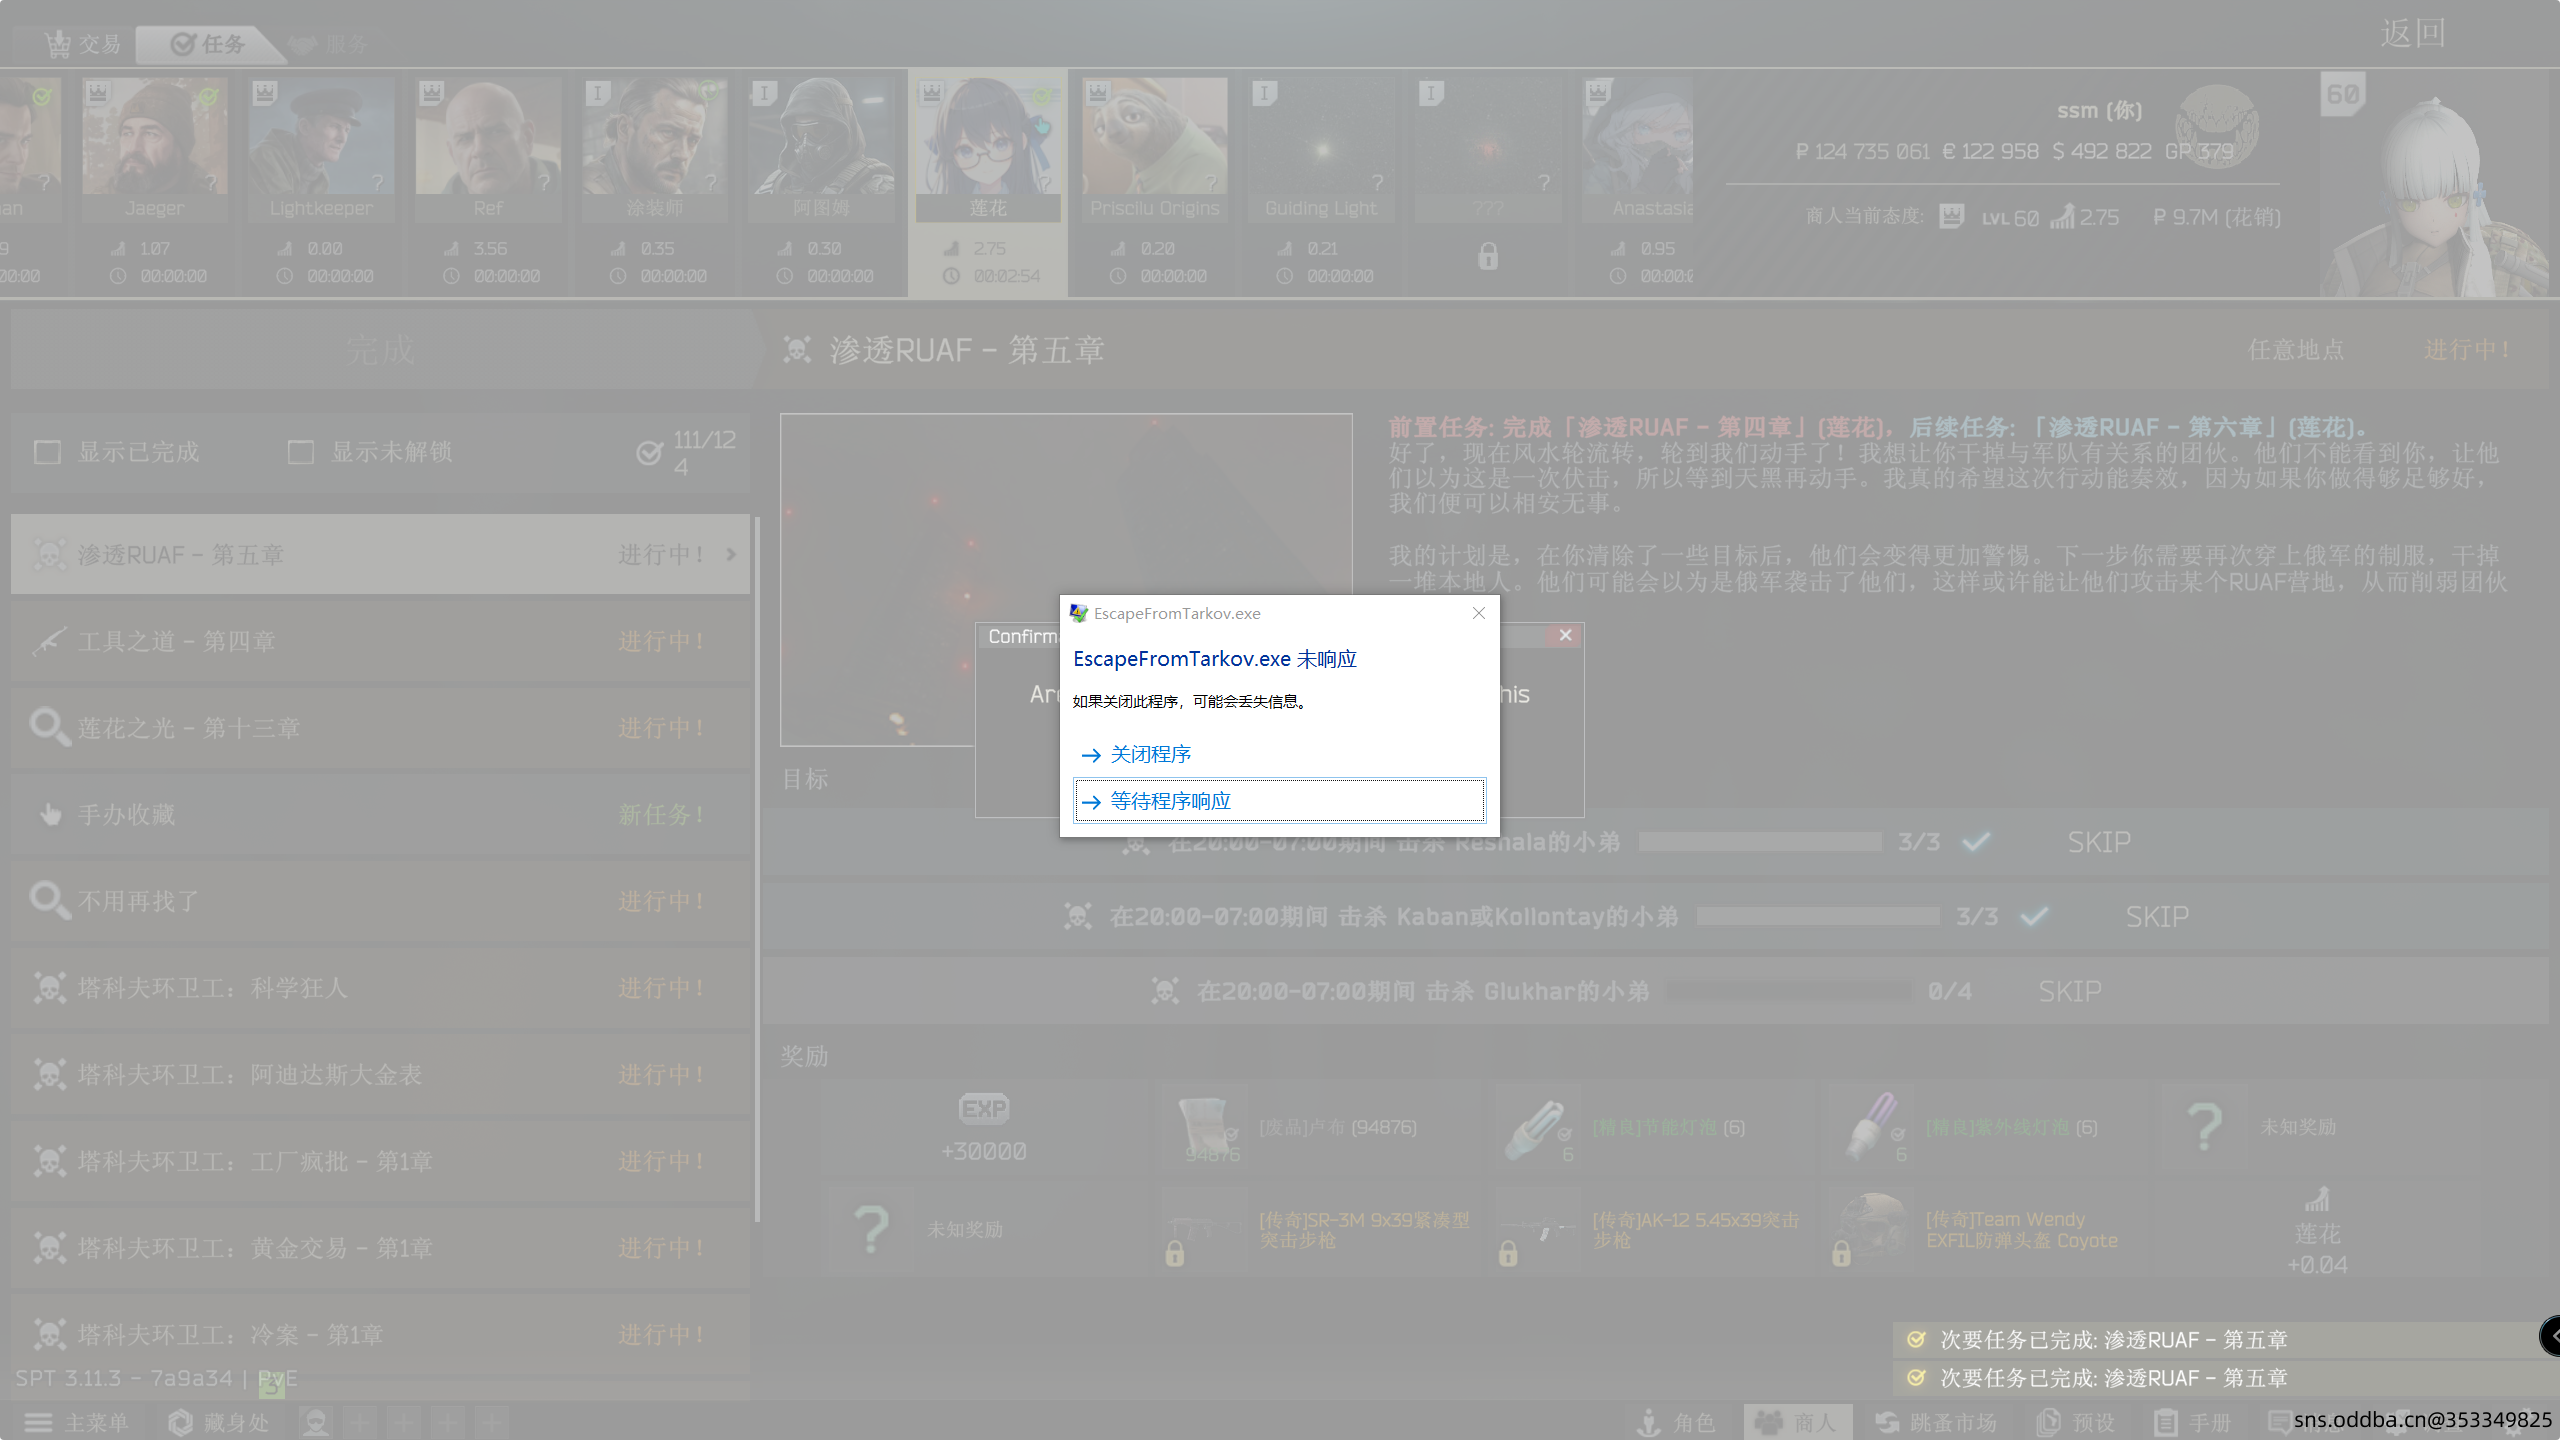Select the Guiding Light trader portrait
This screenshot has height=1440, width=2560.
click(x=1321, y=136)
